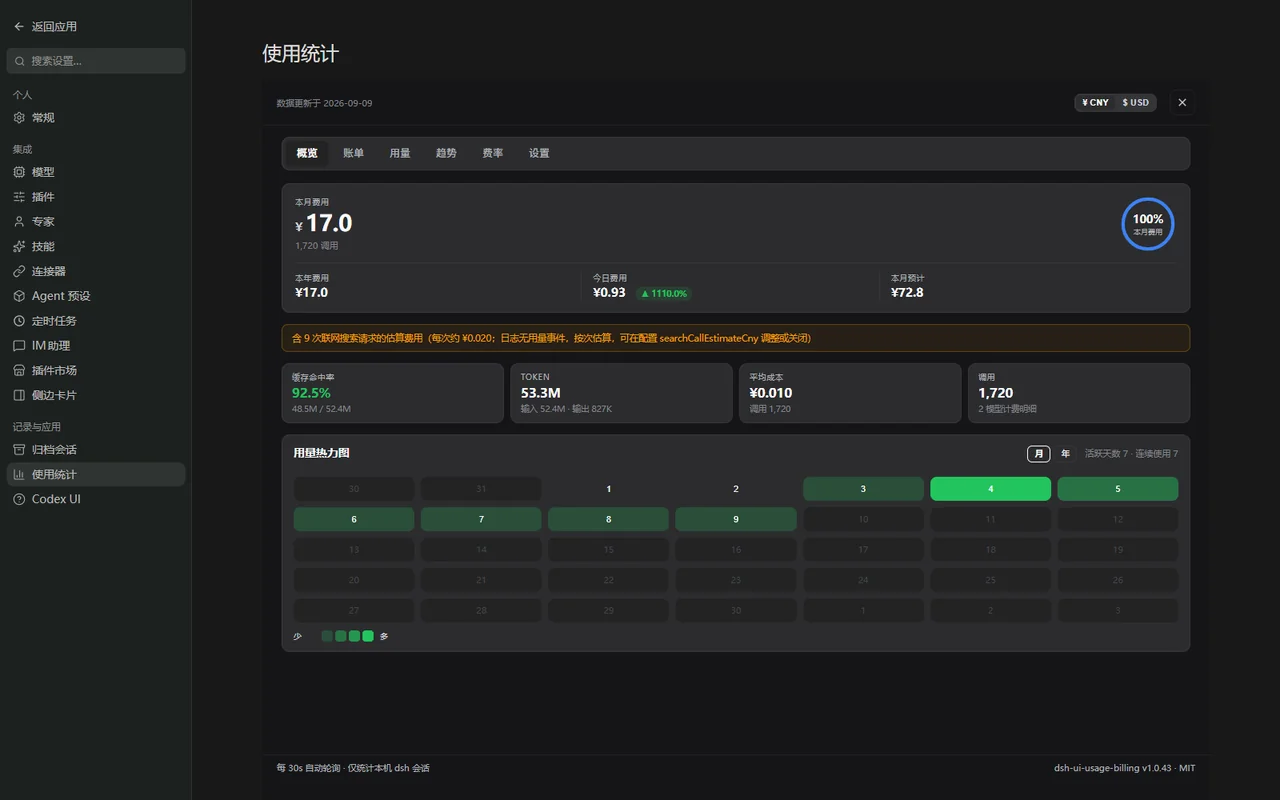
Task: Select the 专家 person icon
Action: click(x=19, y=222)
